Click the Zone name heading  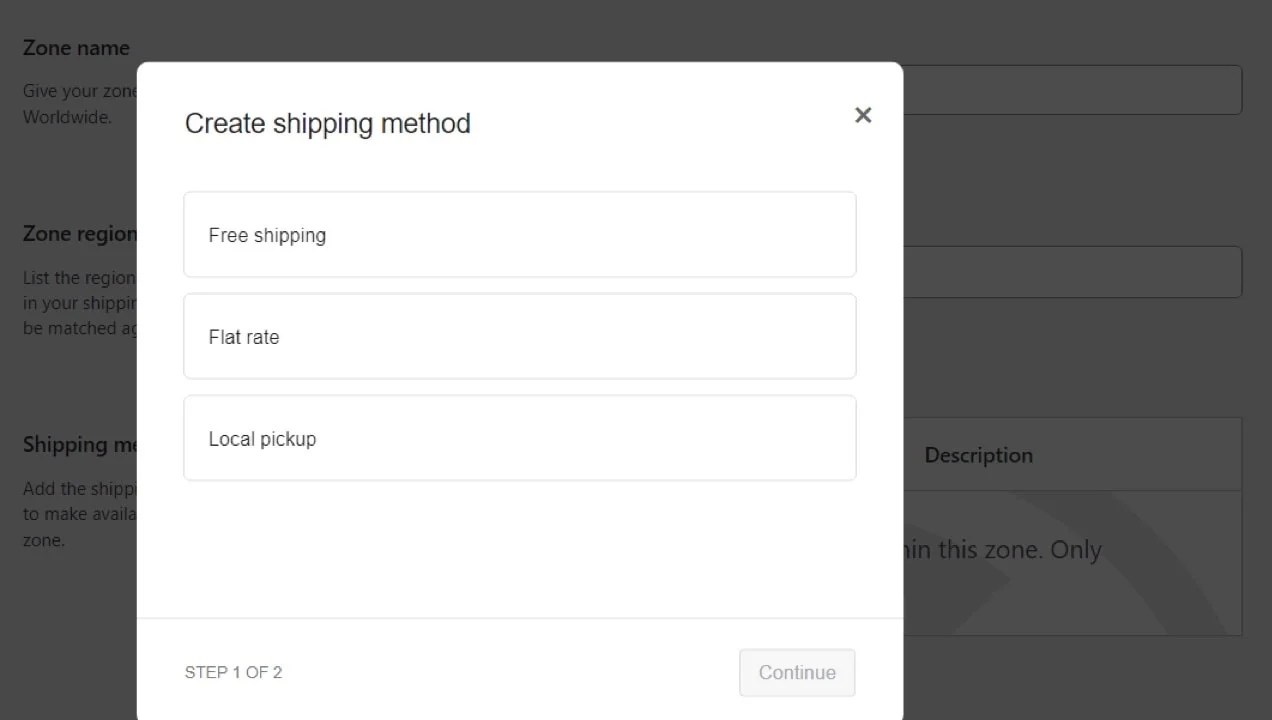[76, 48]
